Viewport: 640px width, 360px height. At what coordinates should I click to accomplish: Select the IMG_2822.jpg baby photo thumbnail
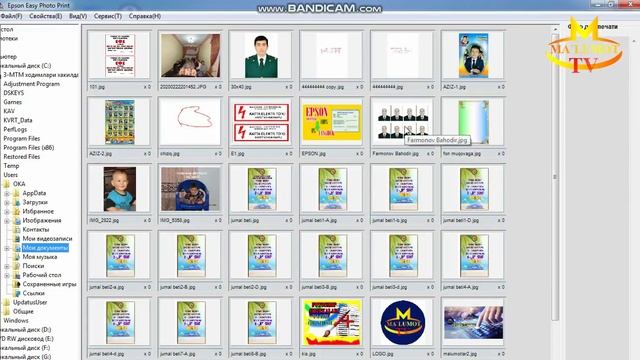click(120, 189)
